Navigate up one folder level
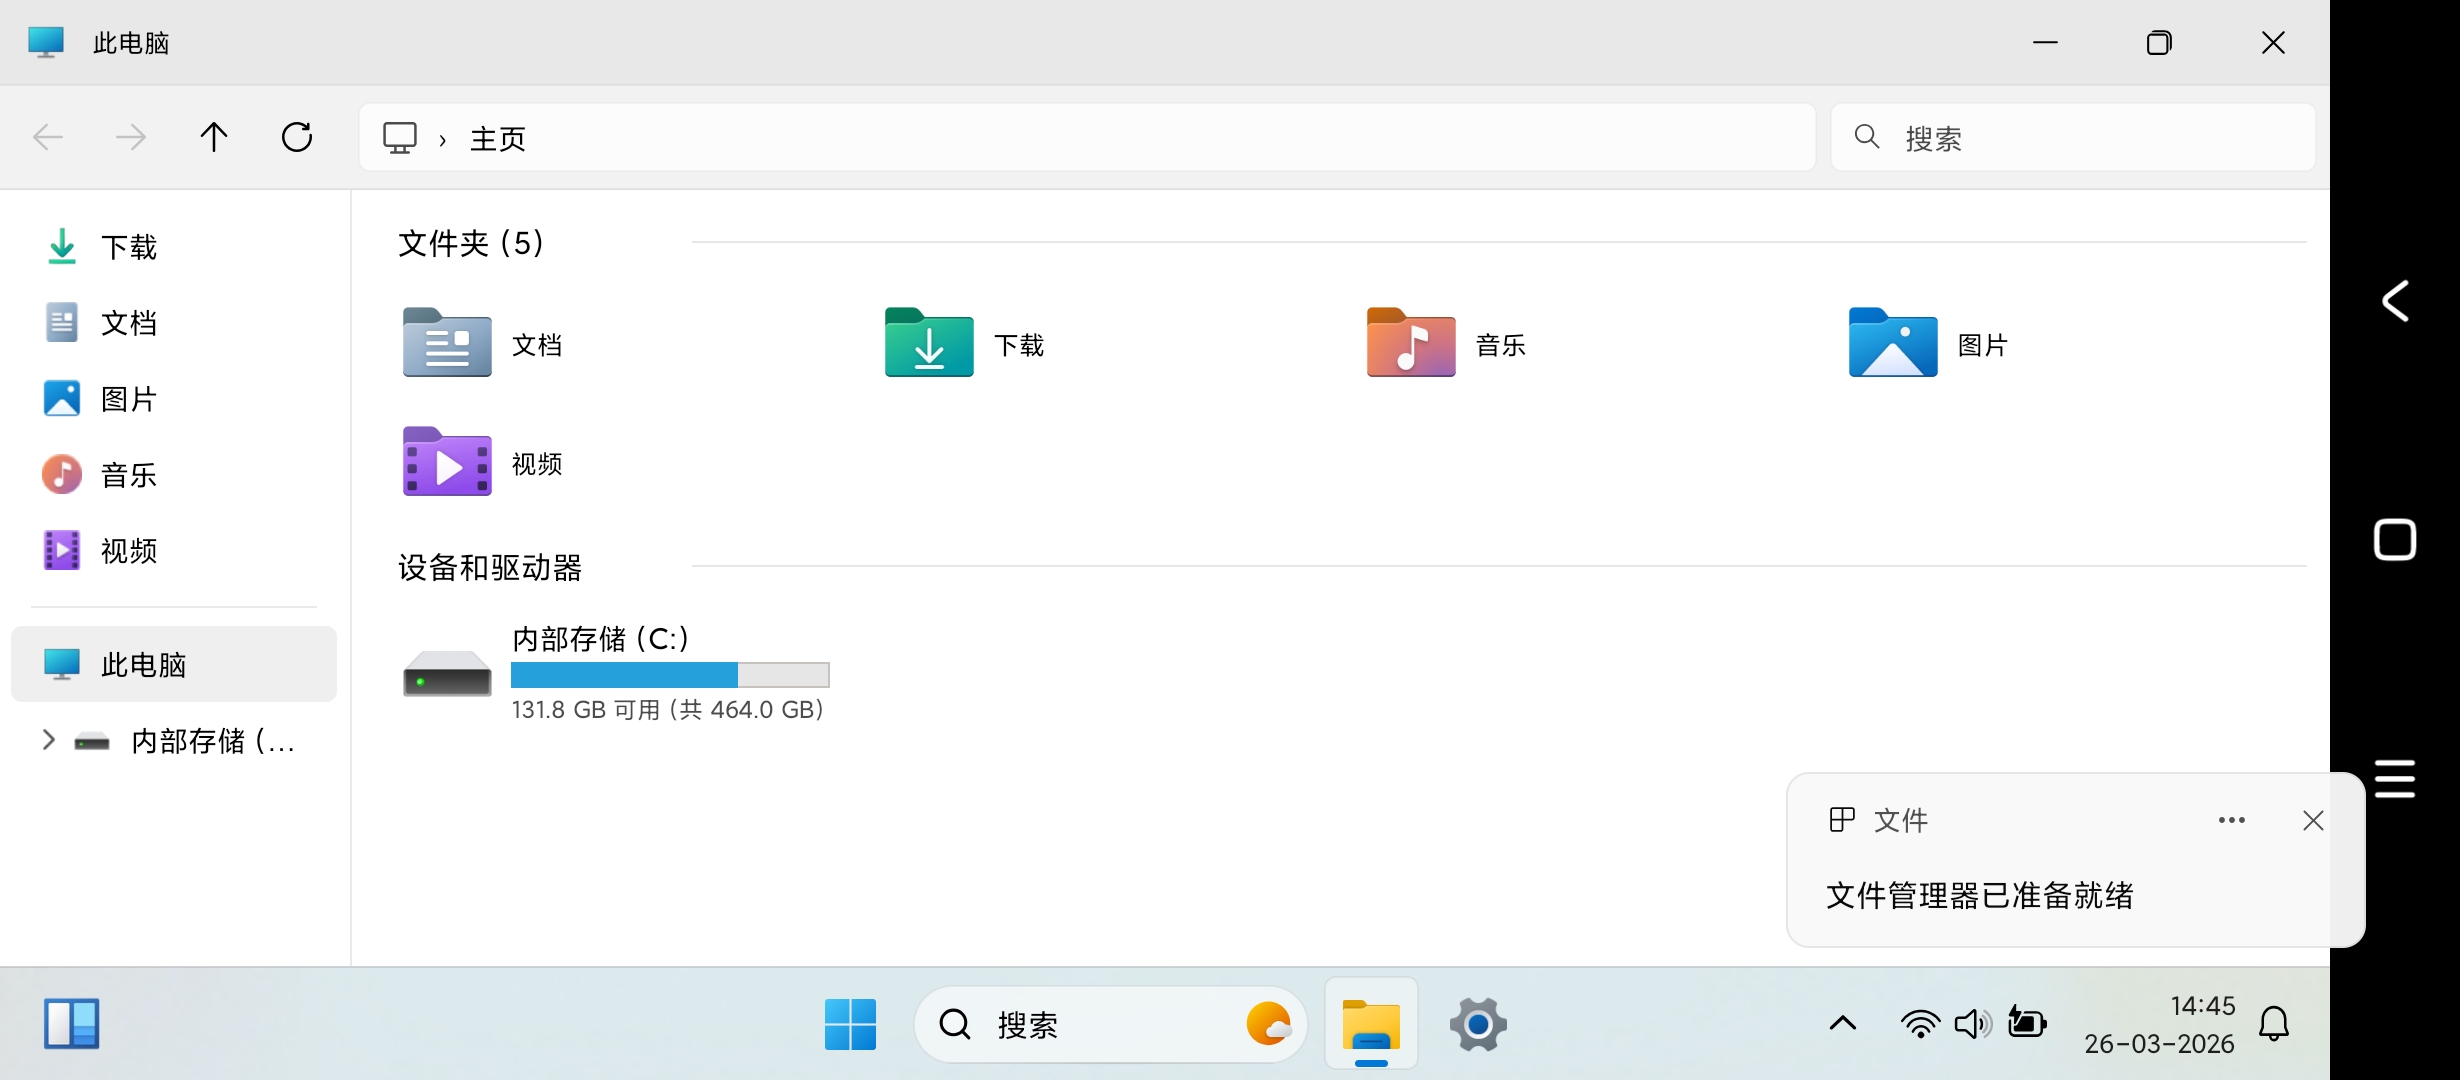Viewport: 2460px width, 1080px height. click(x=214, y=137)
